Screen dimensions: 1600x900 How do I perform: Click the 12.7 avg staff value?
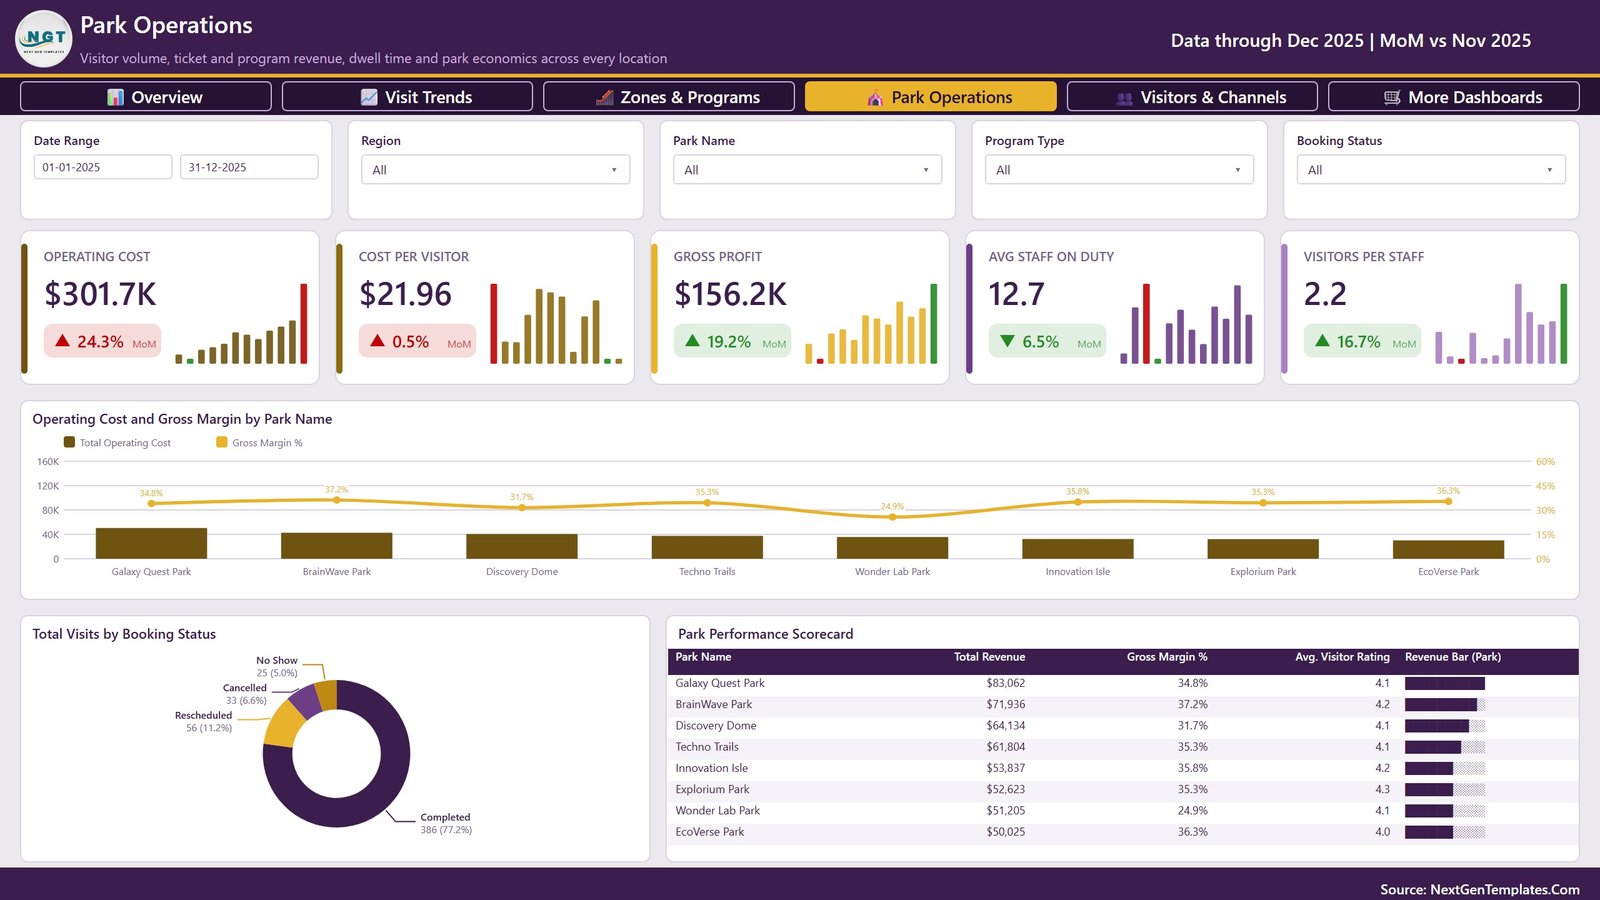point(1016,294)
